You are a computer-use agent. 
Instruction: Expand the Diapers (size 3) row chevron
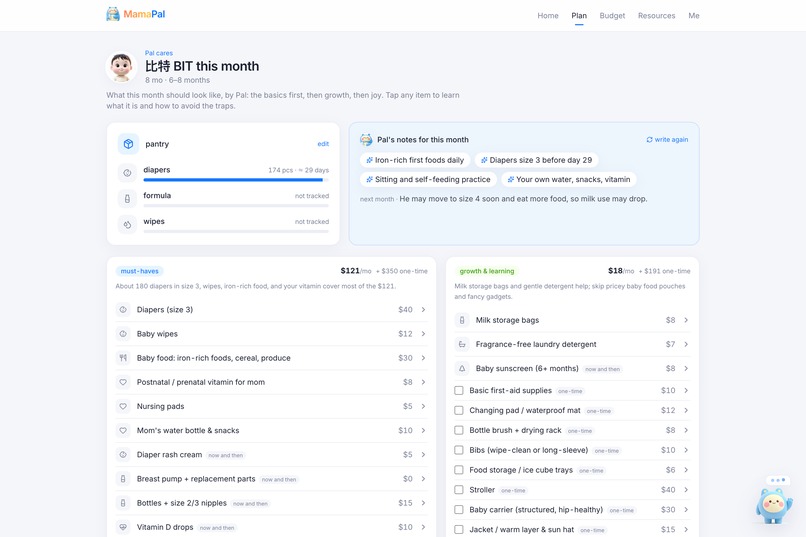424,310
